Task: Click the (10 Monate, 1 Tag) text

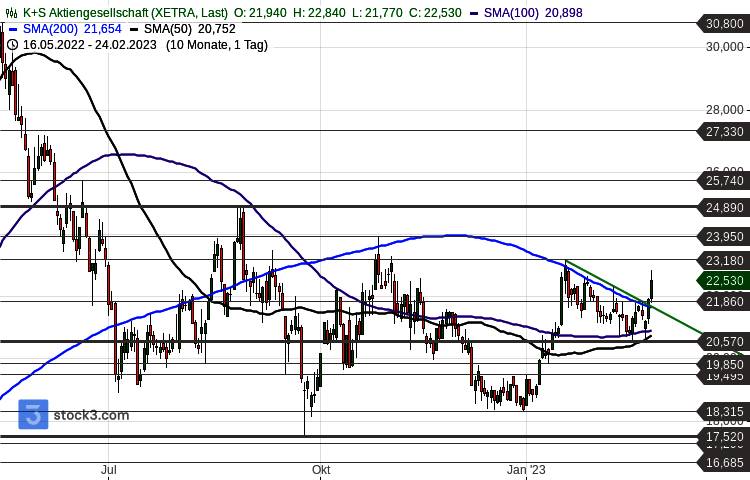Action: (x=217, y=45)
